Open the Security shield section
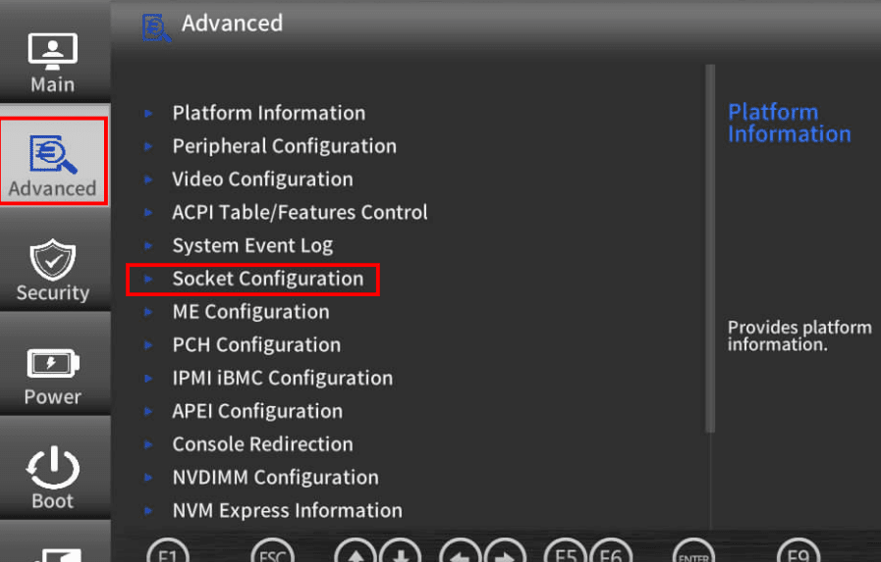 [x=53, y=270]
